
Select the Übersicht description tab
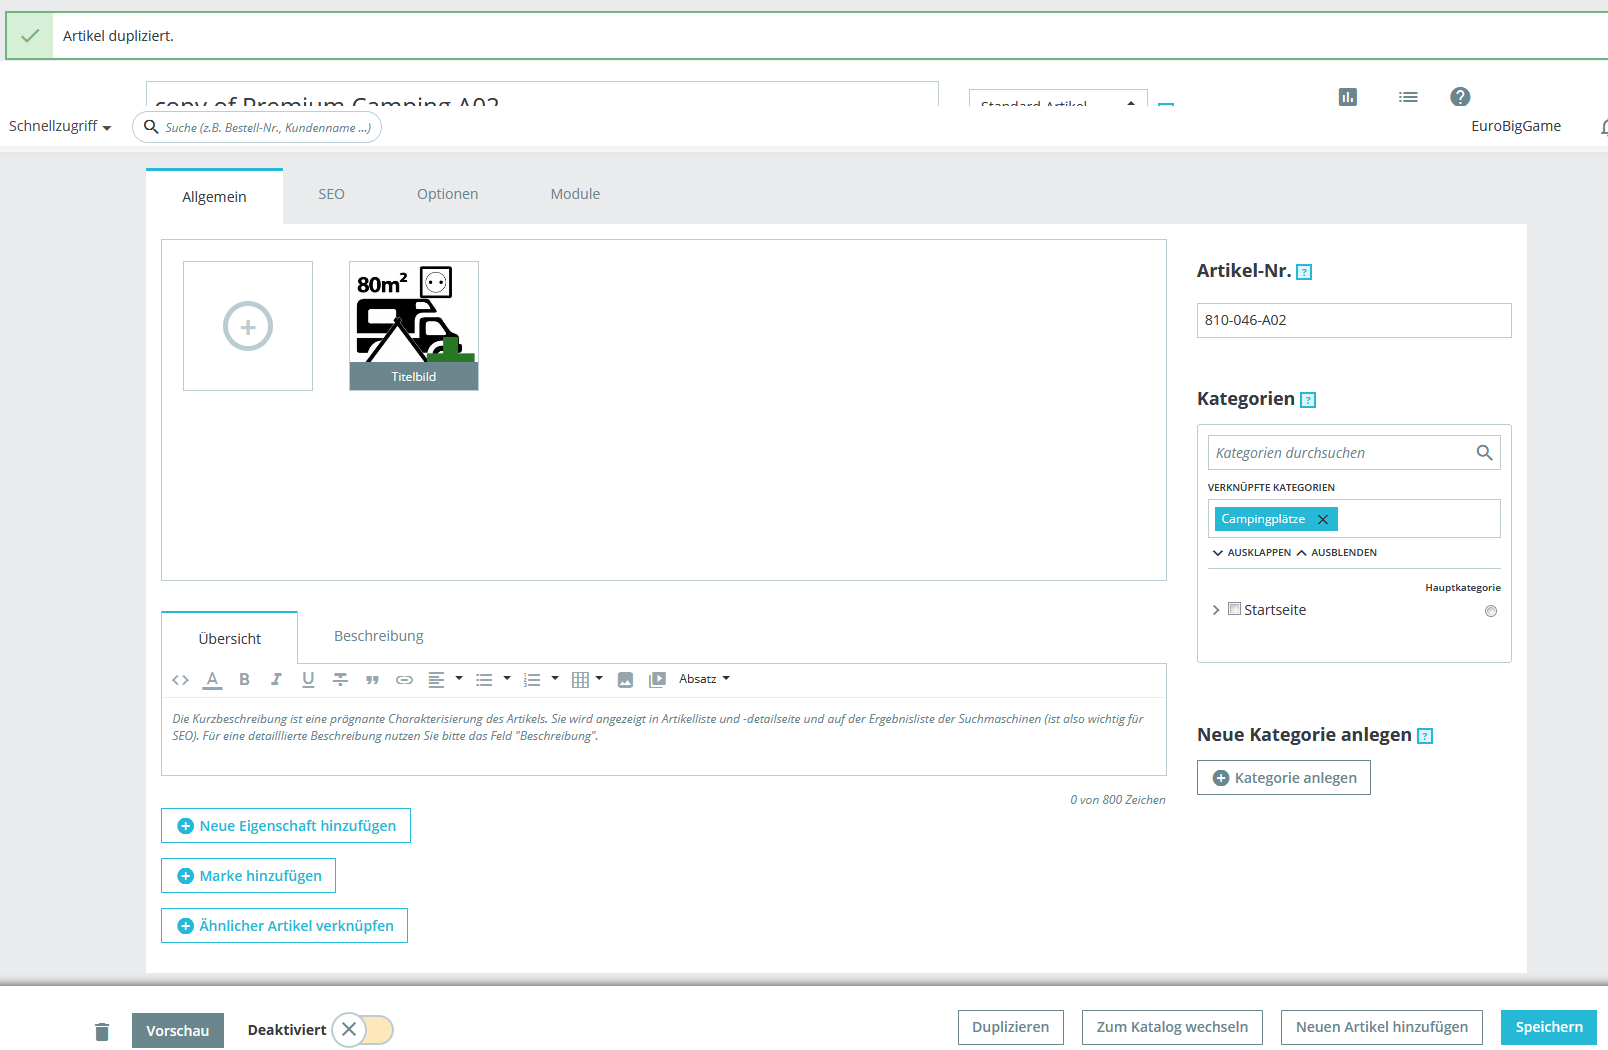tap(229, 638)
